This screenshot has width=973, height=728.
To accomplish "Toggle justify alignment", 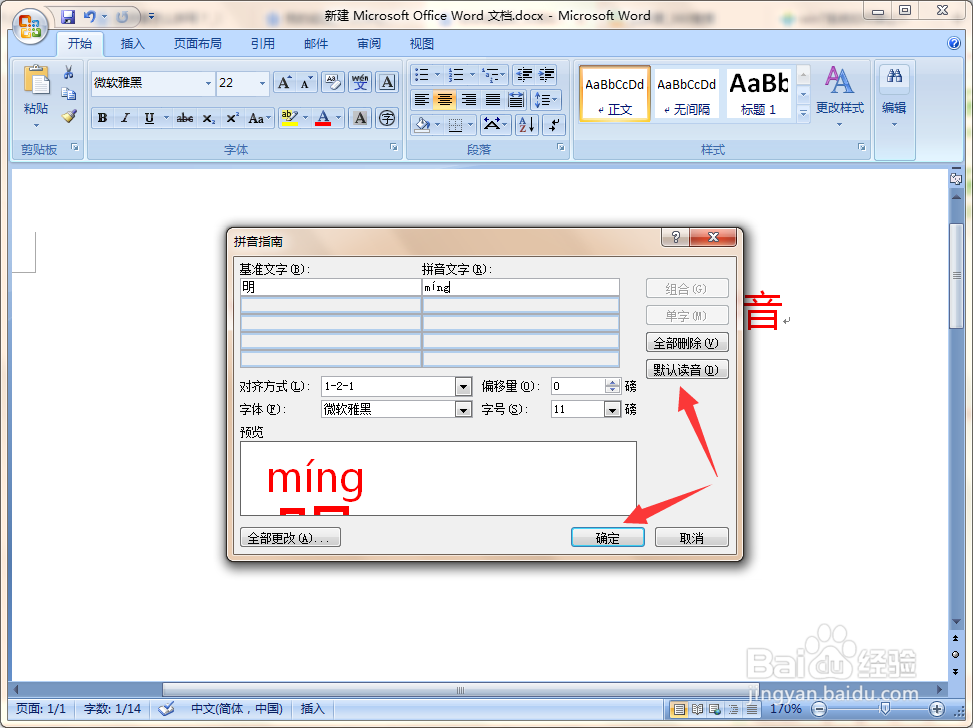I will tap(492, 99).
